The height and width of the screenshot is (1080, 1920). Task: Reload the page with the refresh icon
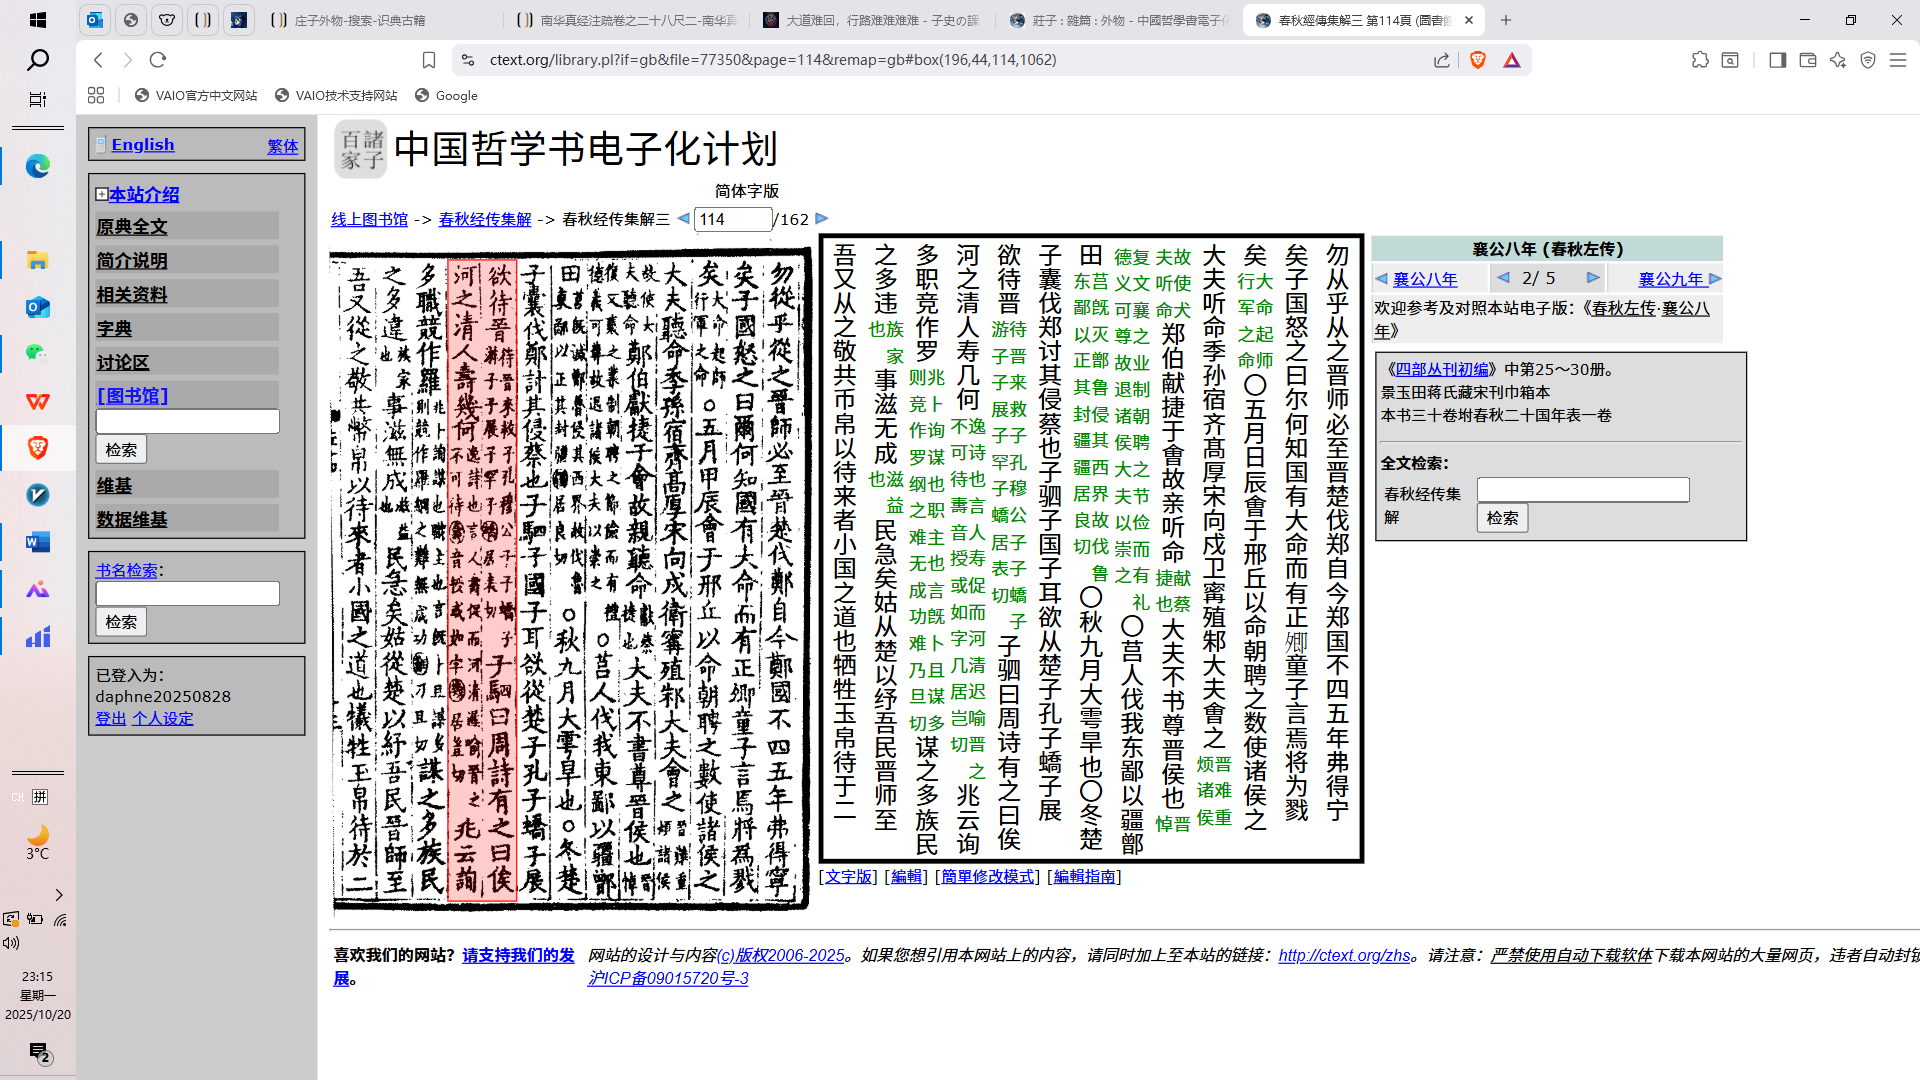pos(158,60)
